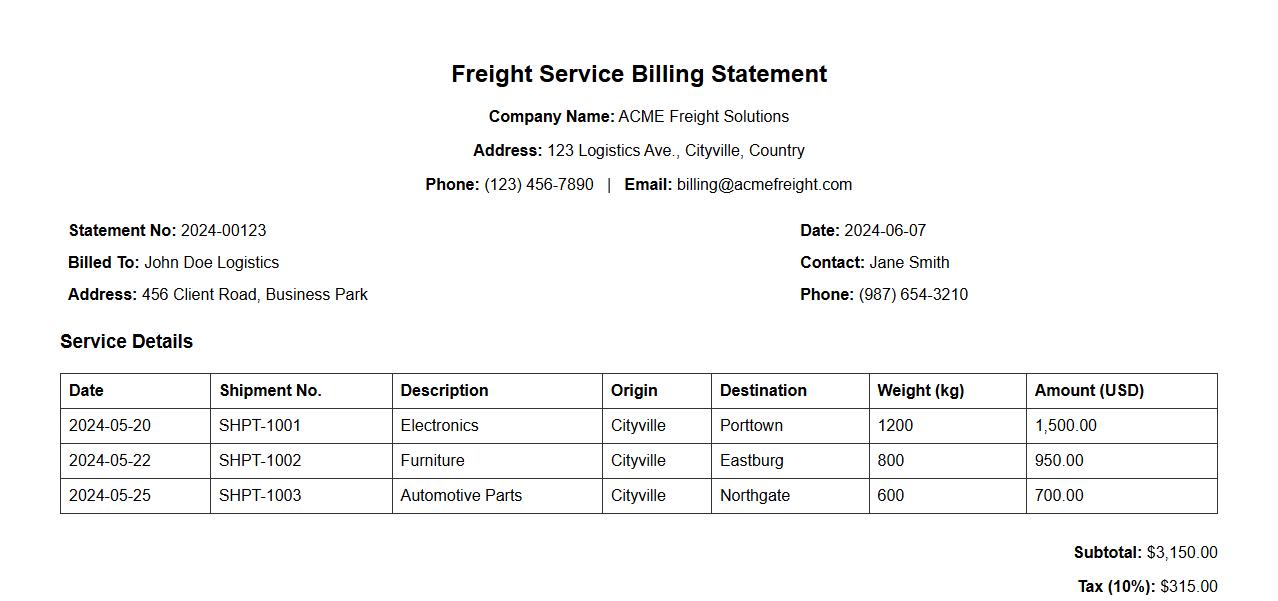Click the Amount (USD) column header

(x=1089, y=391)
